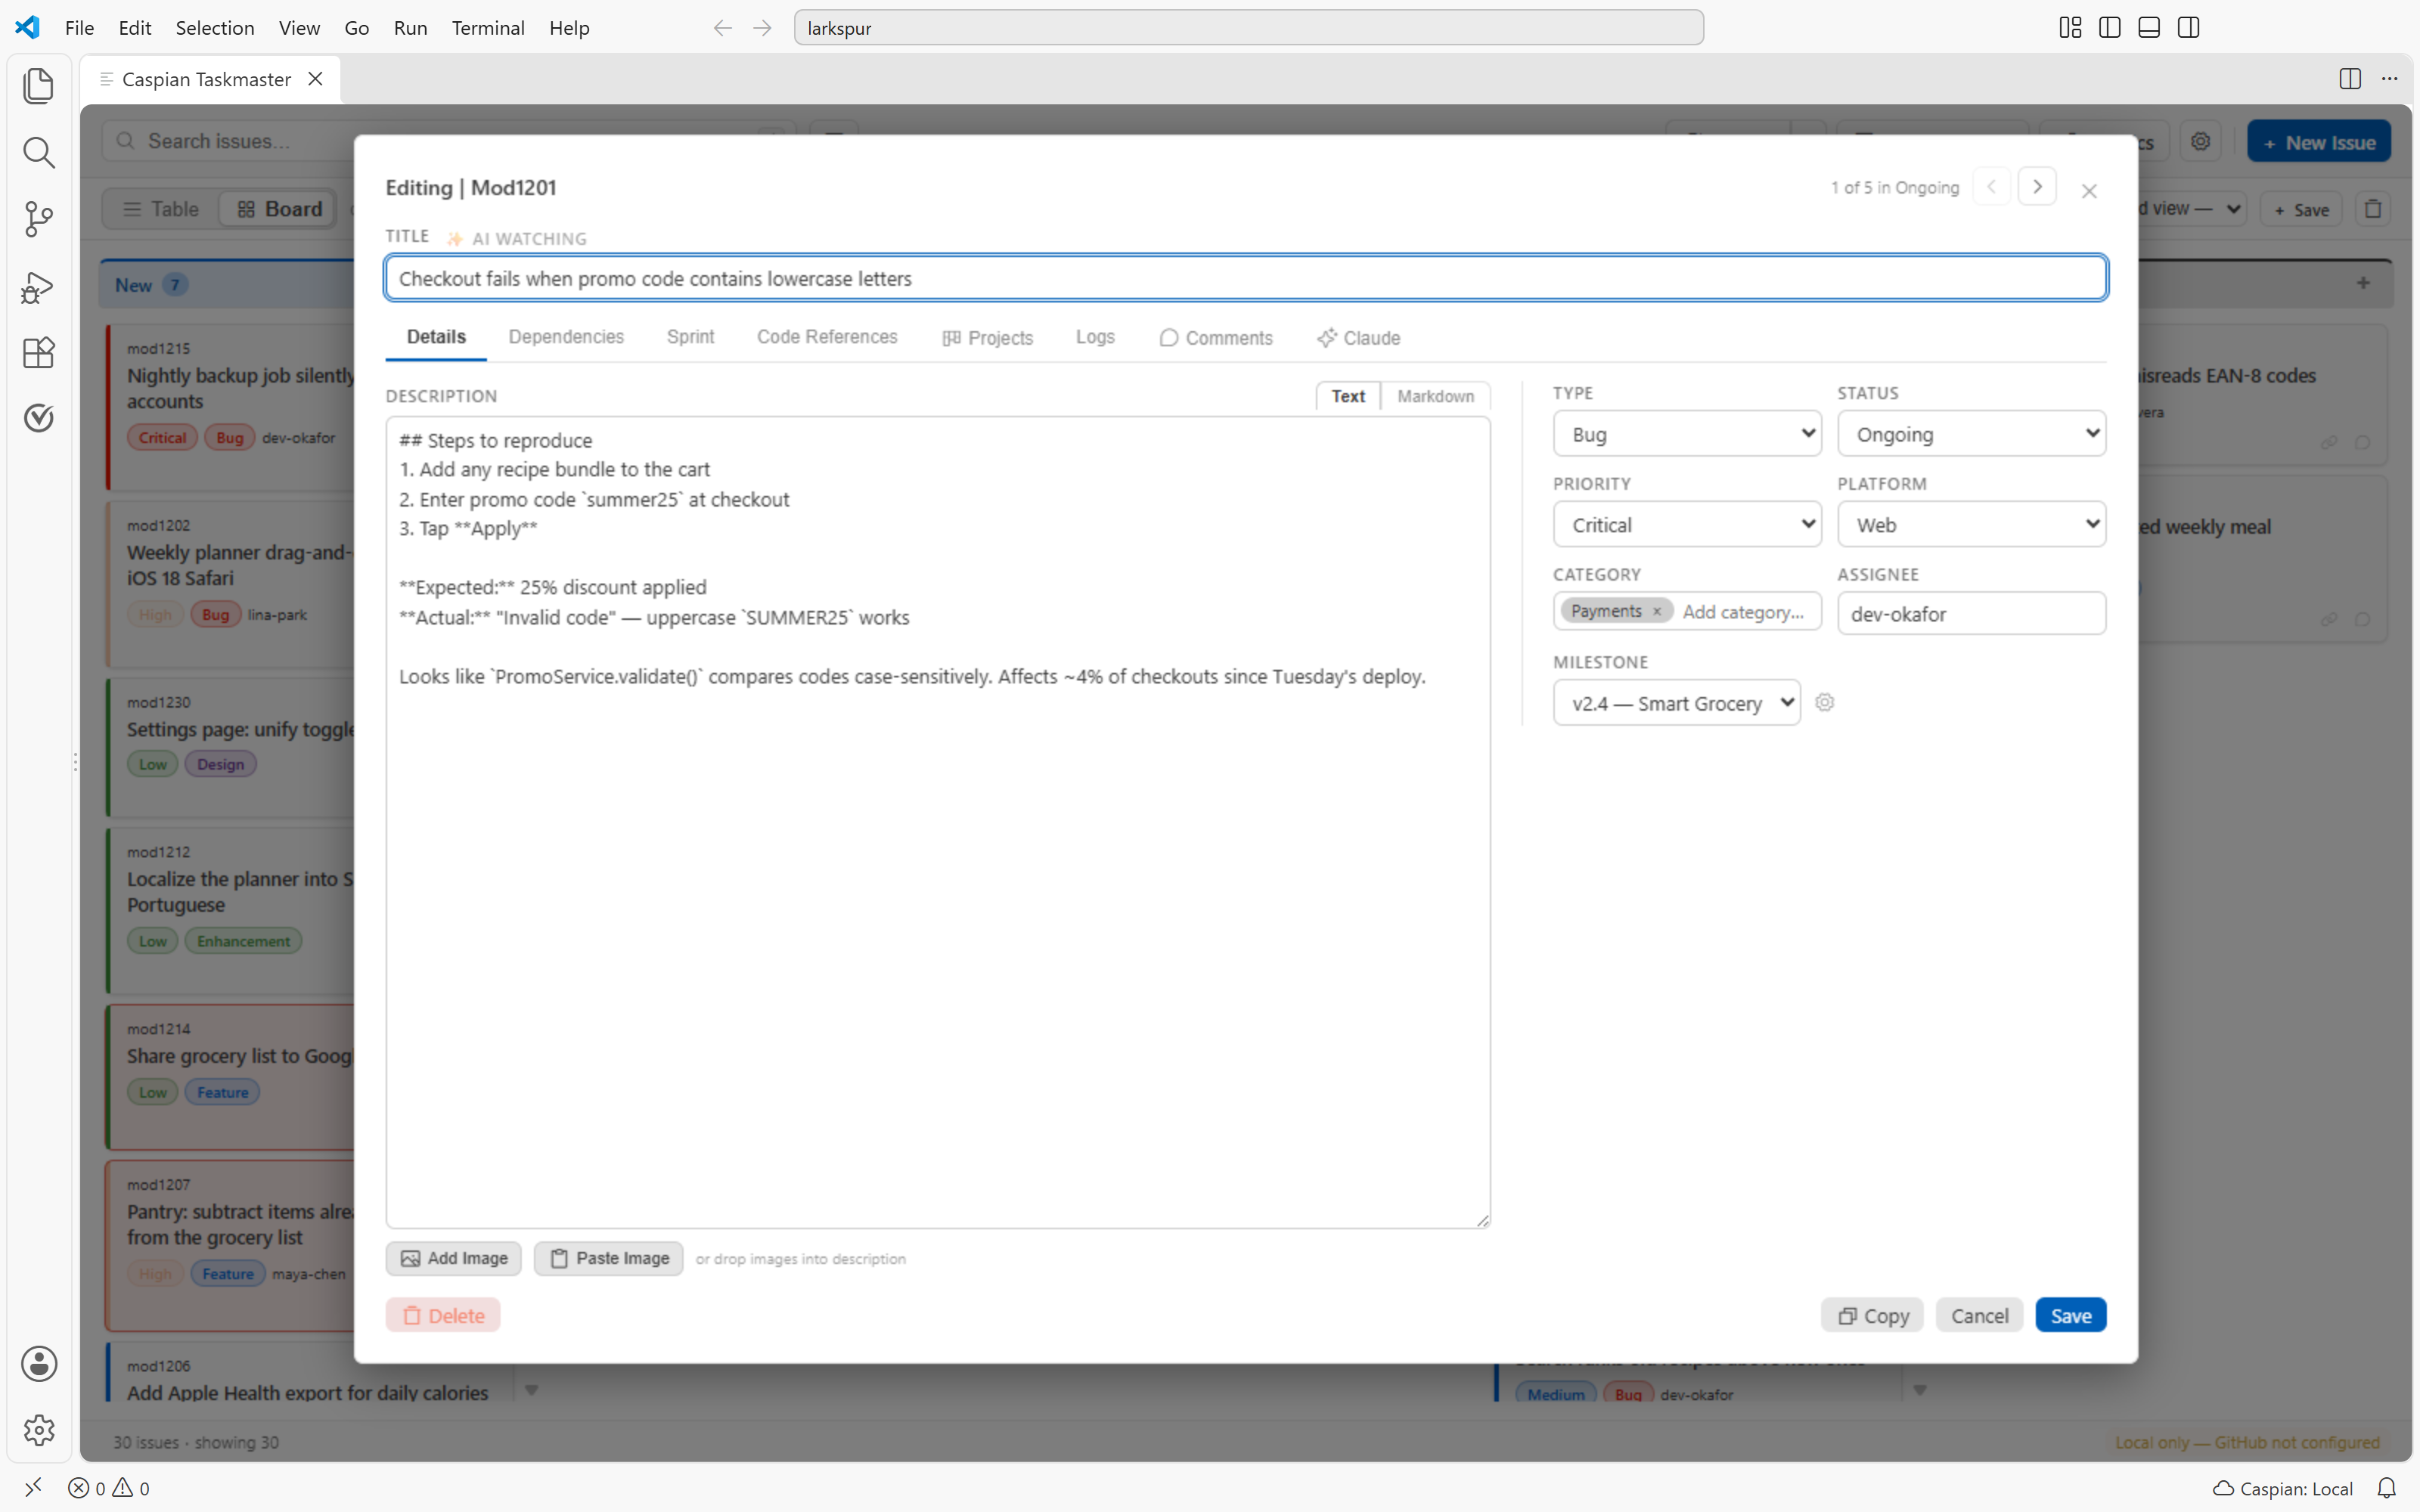Click the milestone settings gear icon
The image size is (2420, 1512).
pyautogui.click(x=1825, y=703)
